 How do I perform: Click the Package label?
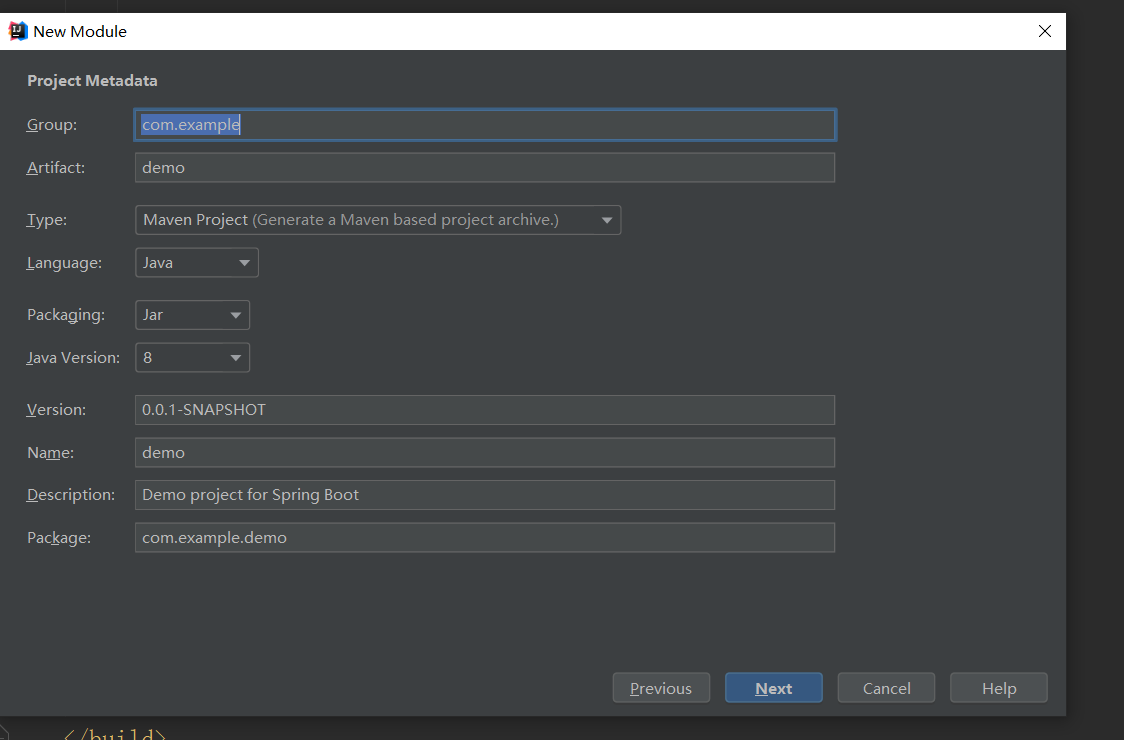click(x=59, y=538)
